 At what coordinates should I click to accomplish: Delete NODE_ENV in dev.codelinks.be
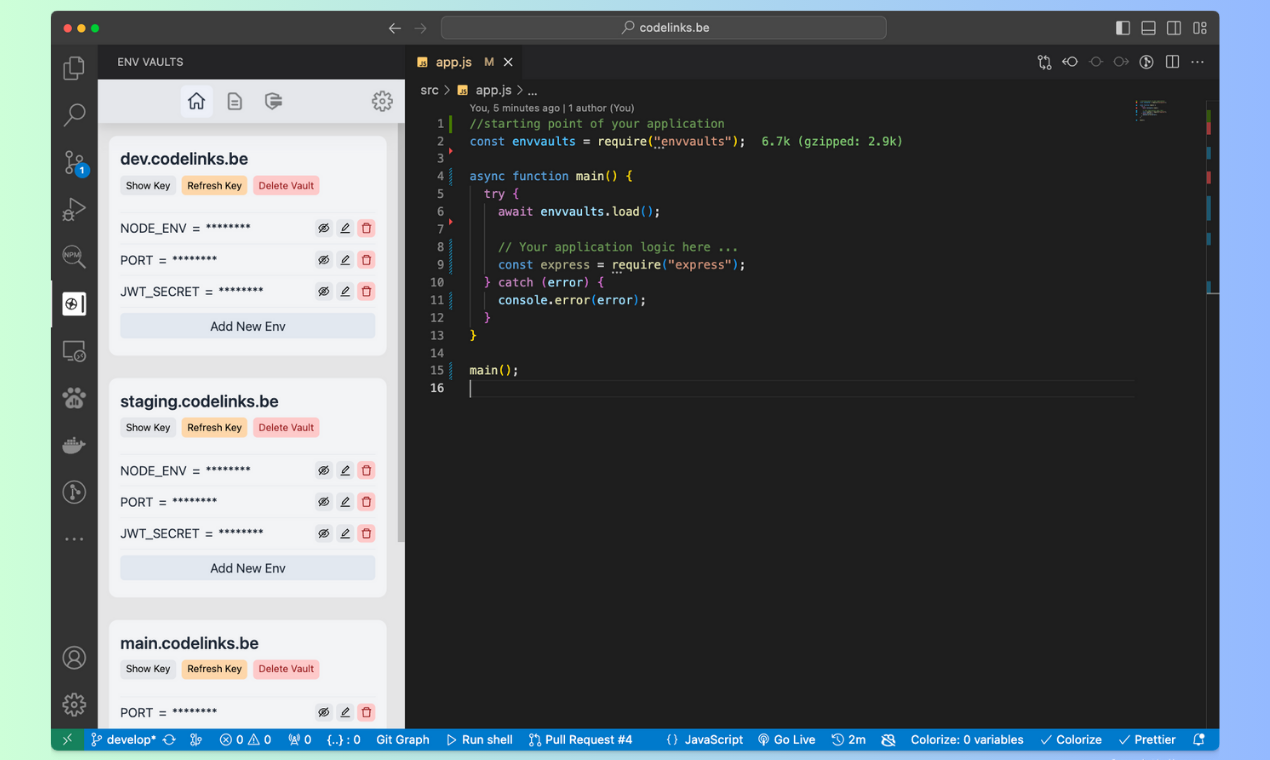(x=366, y=228)
